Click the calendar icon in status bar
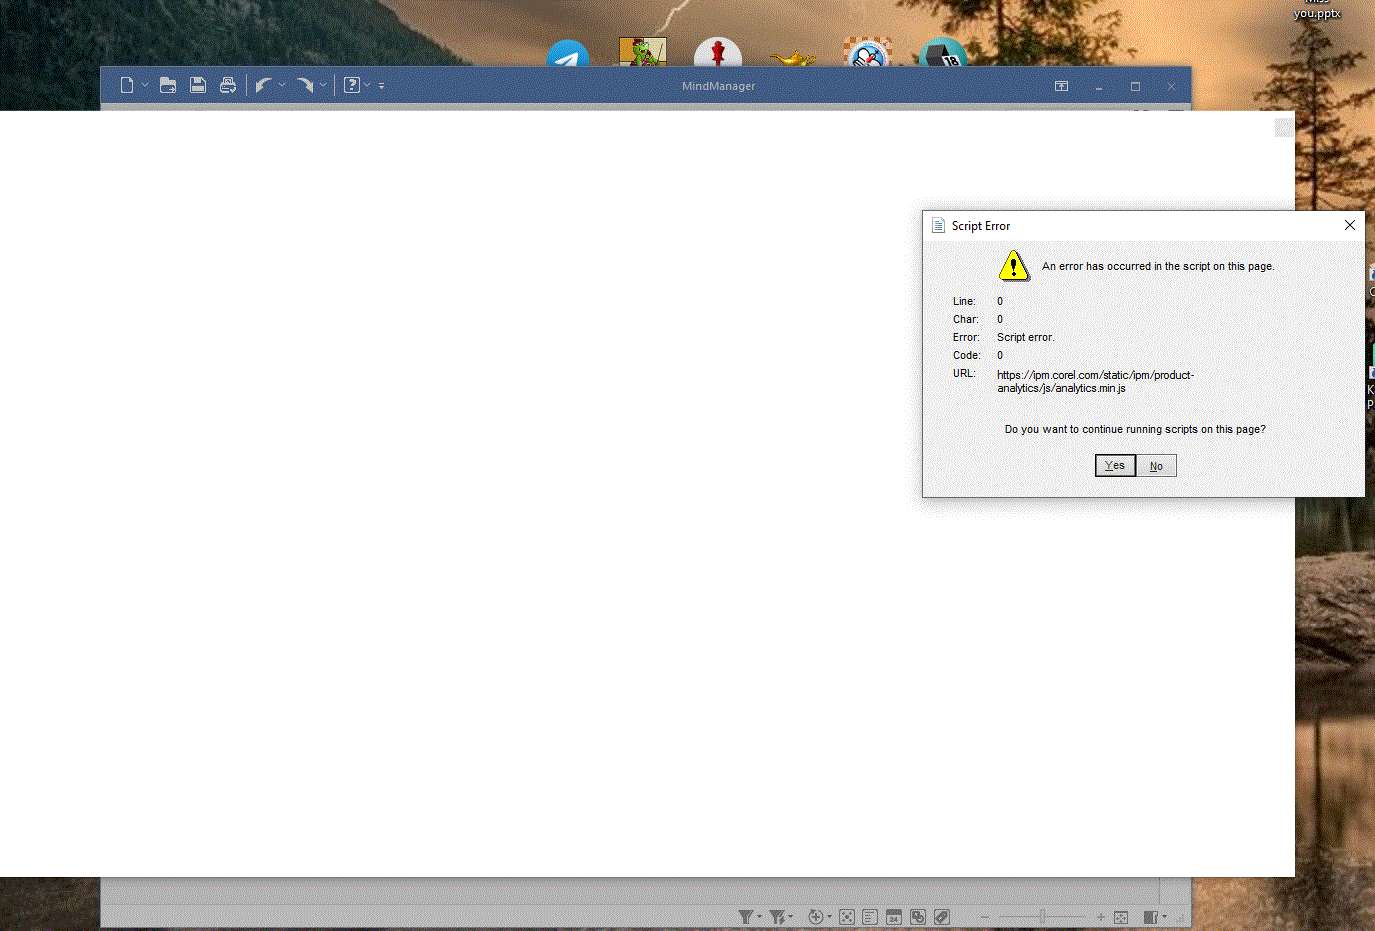Screen dimensions: 1375x931 [x=894, y=917]
